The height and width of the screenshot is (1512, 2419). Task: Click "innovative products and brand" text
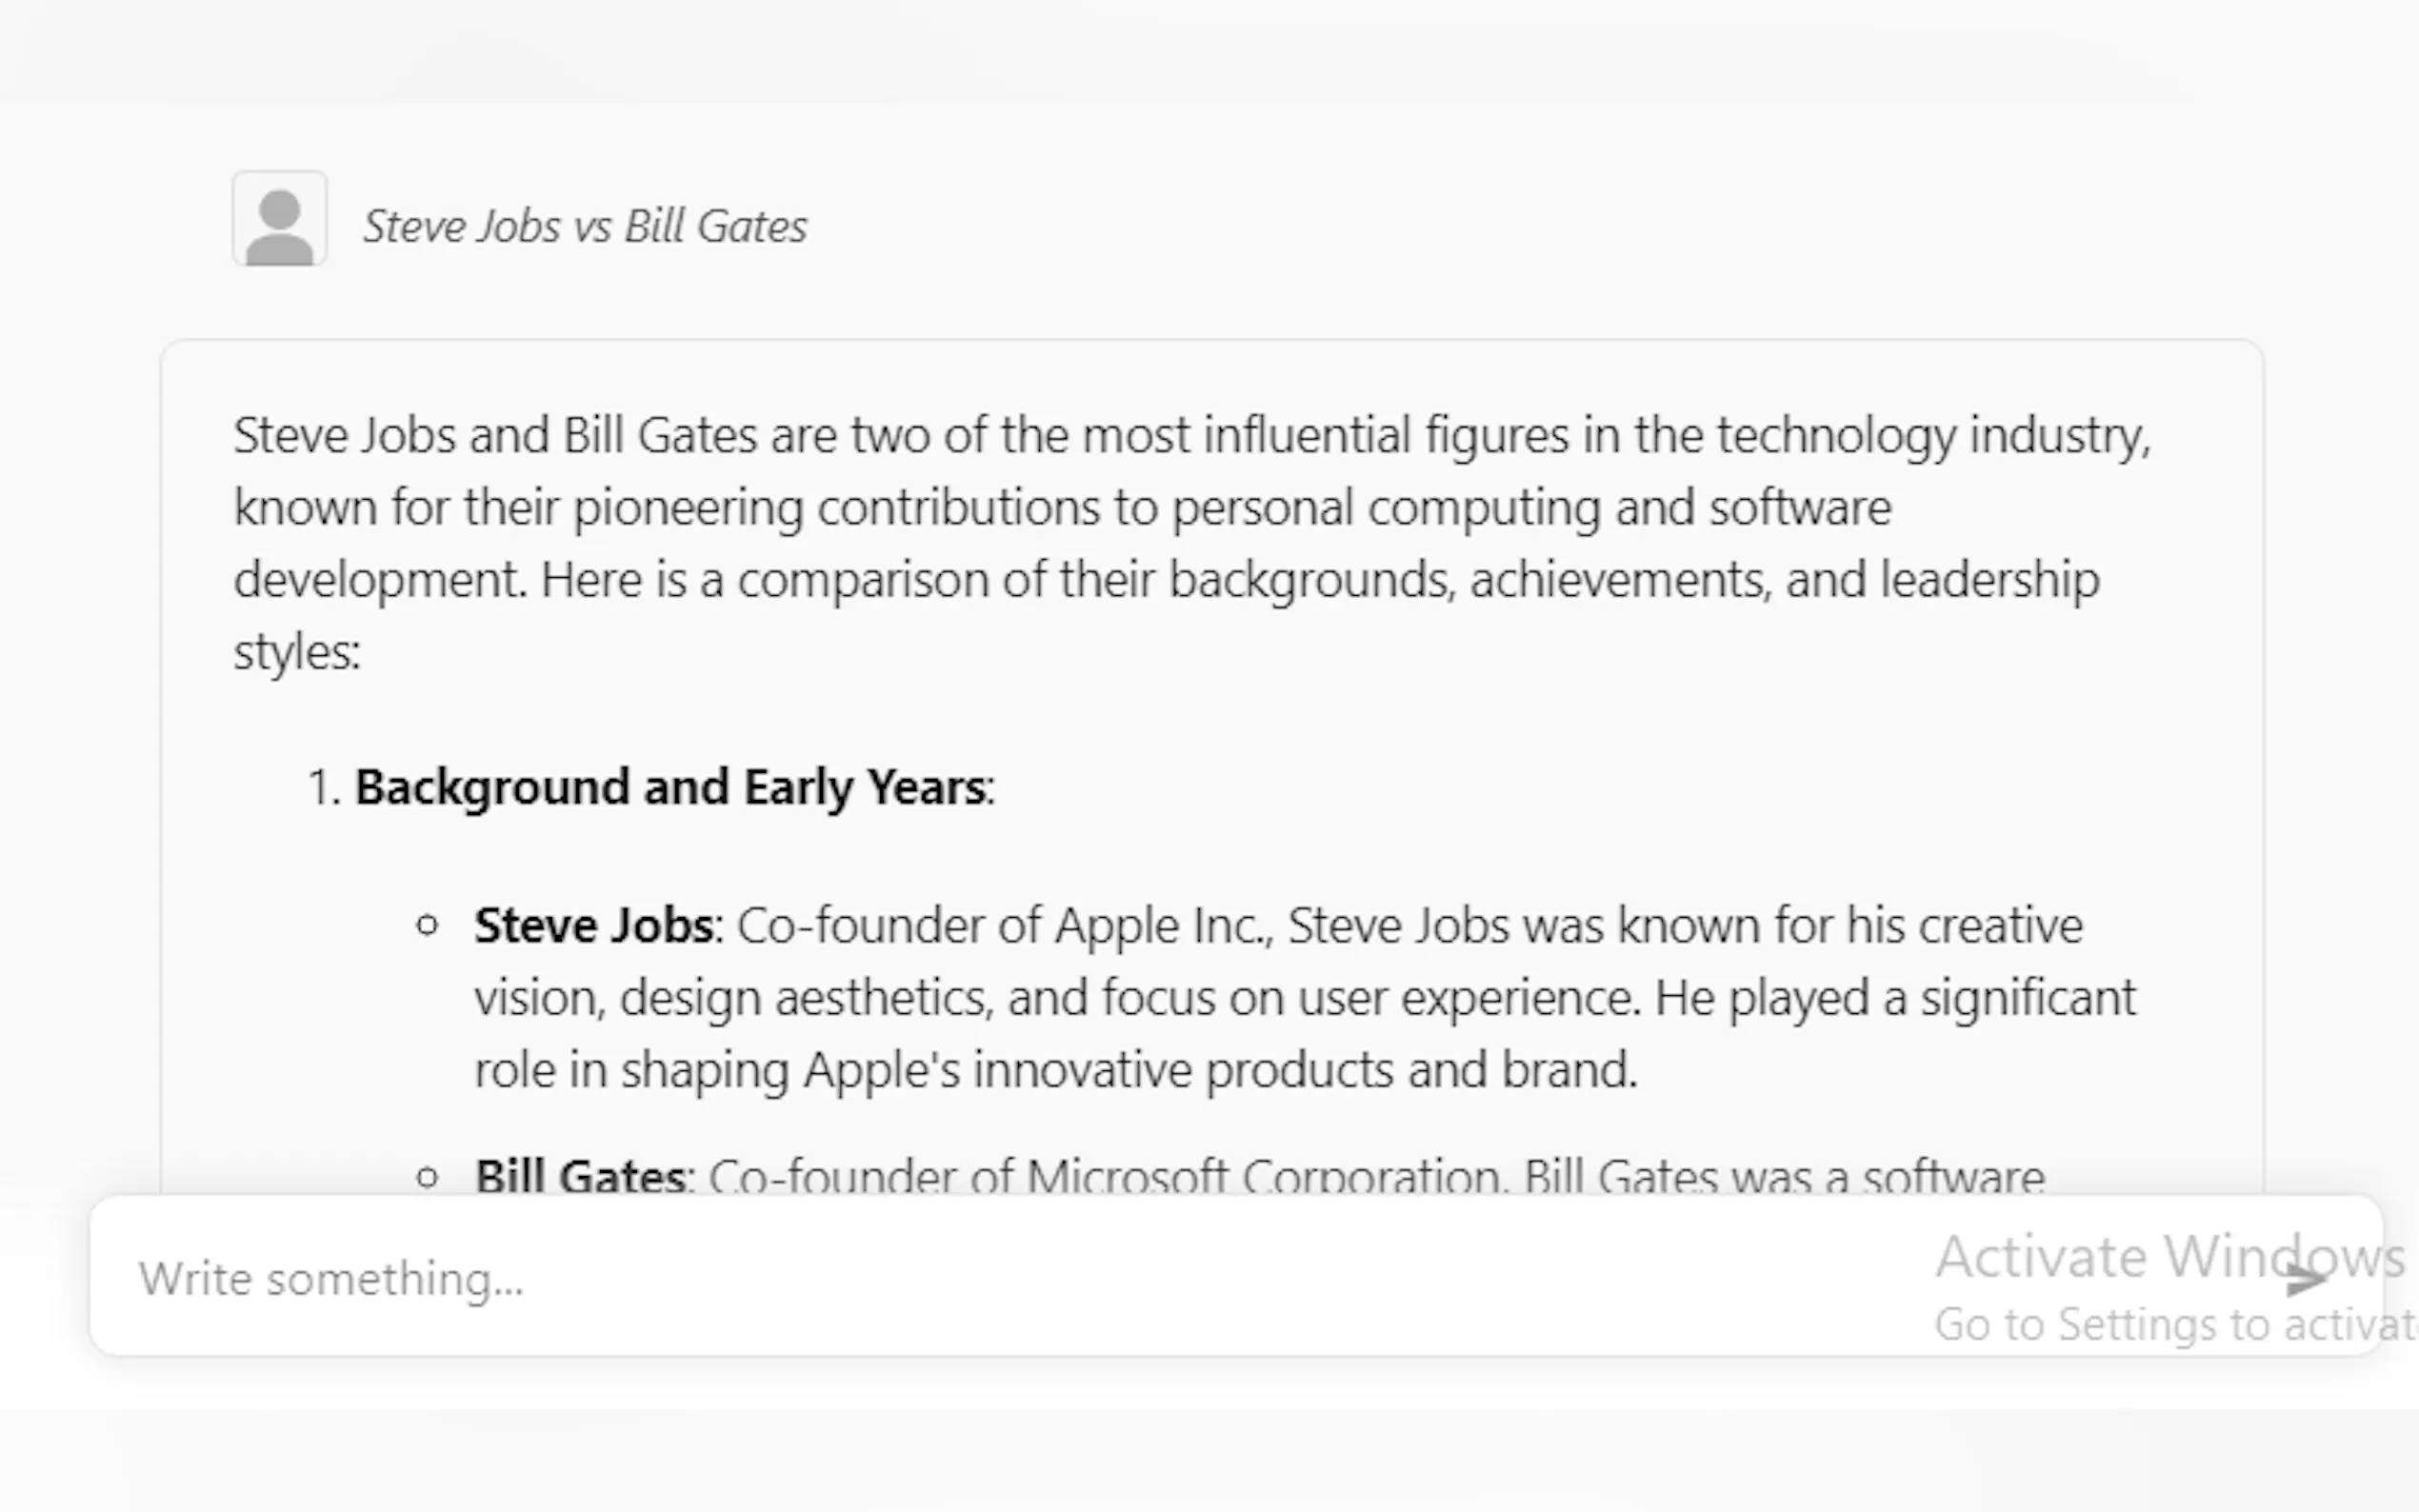click(x=1304, y=1070)
